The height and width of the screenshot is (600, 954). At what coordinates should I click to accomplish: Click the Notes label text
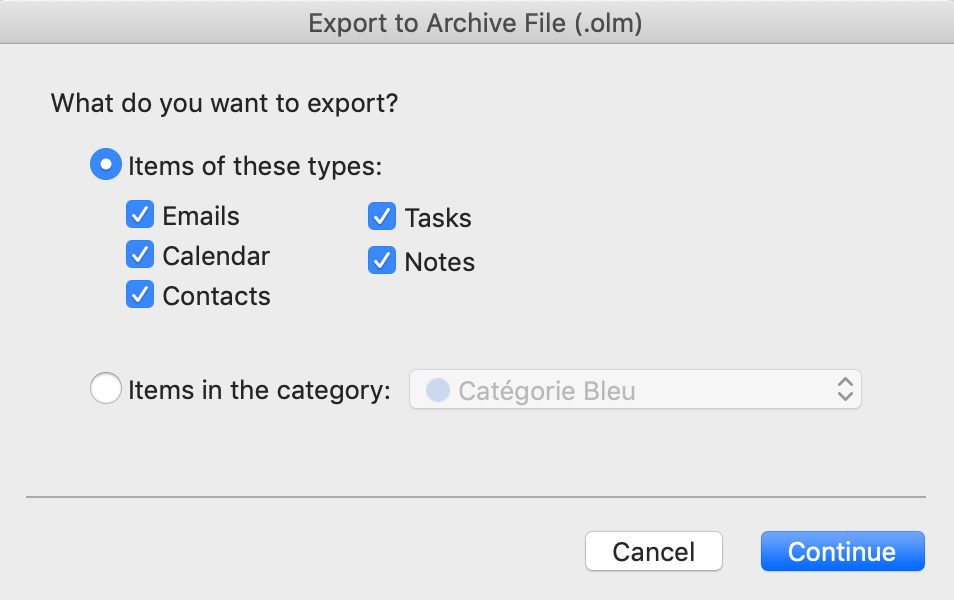[x=438, y=261]
